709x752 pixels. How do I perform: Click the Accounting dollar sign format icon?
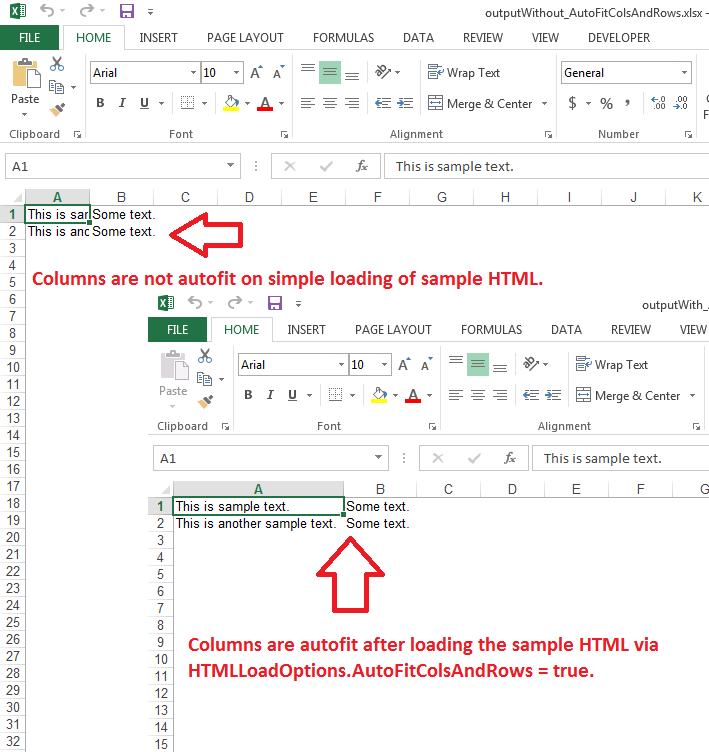tap(572, 103)
